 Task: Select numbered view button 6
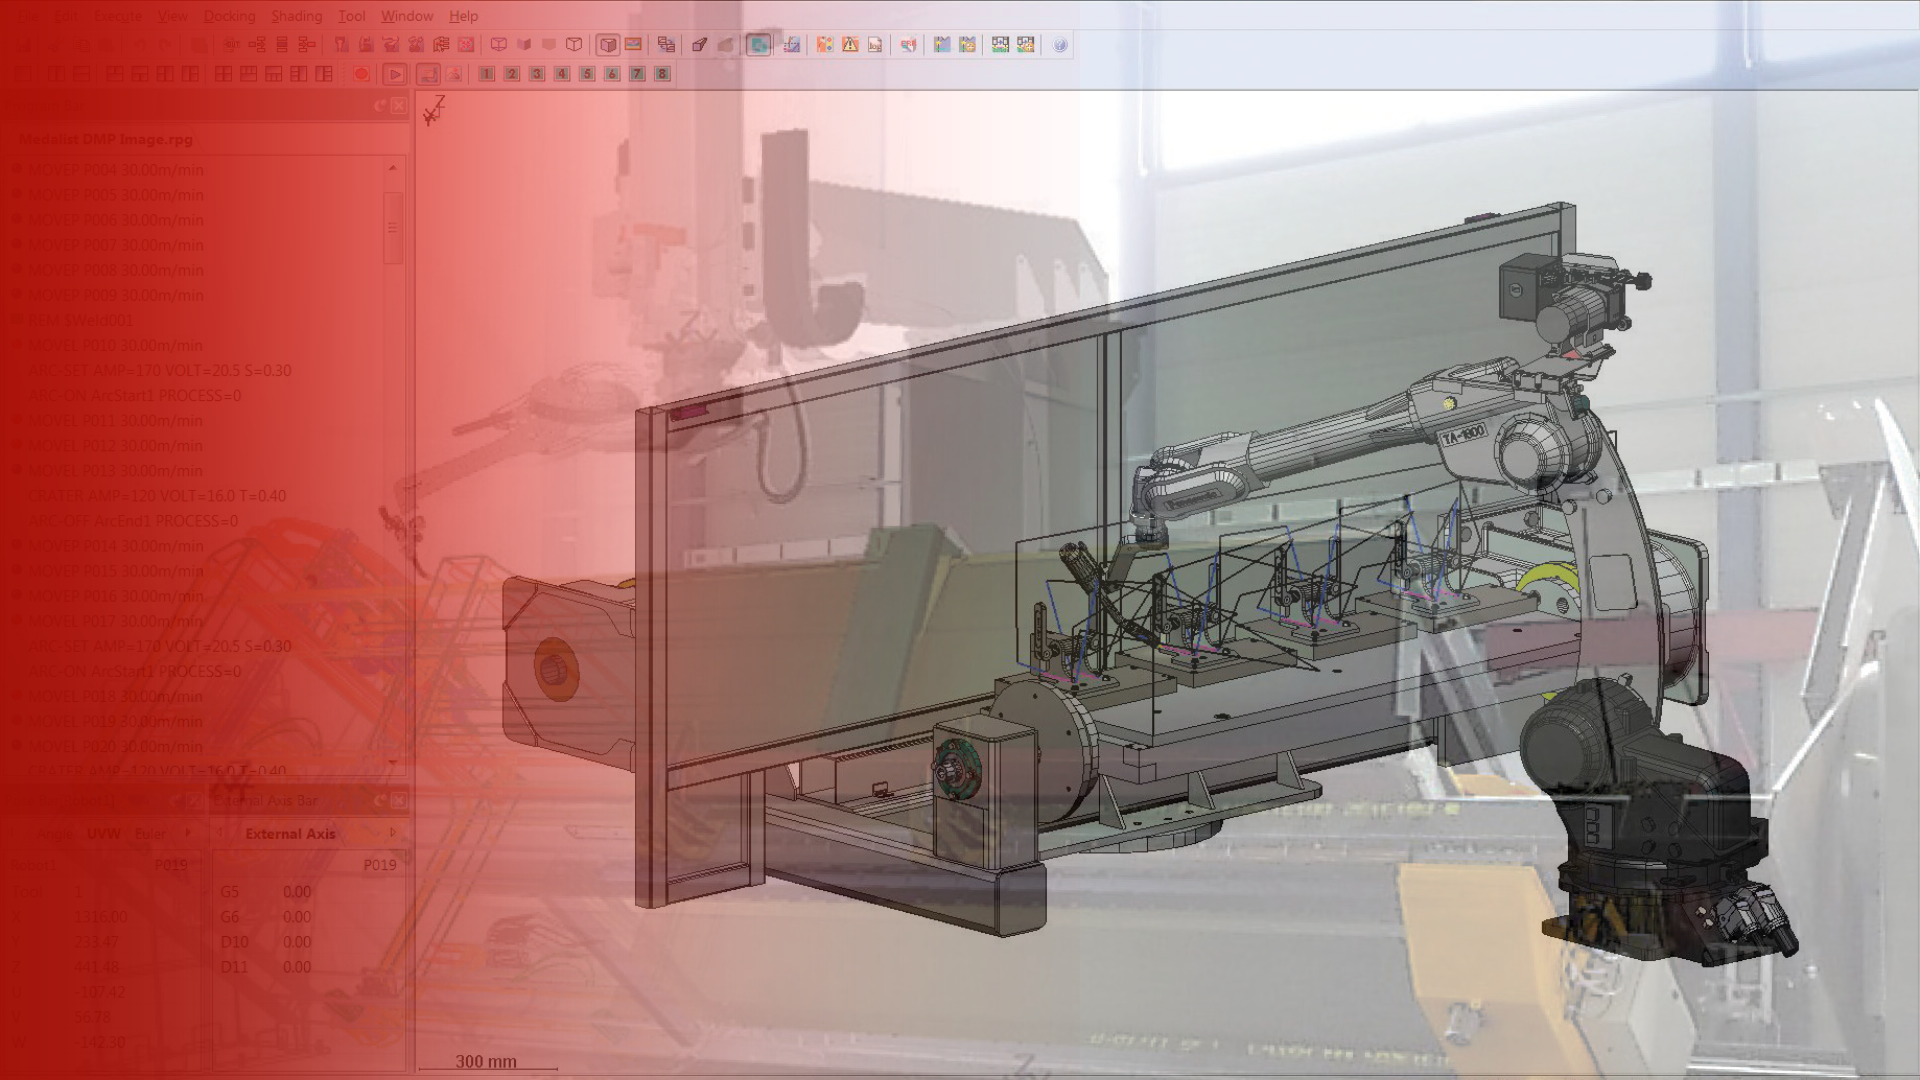tap(612, 74)
